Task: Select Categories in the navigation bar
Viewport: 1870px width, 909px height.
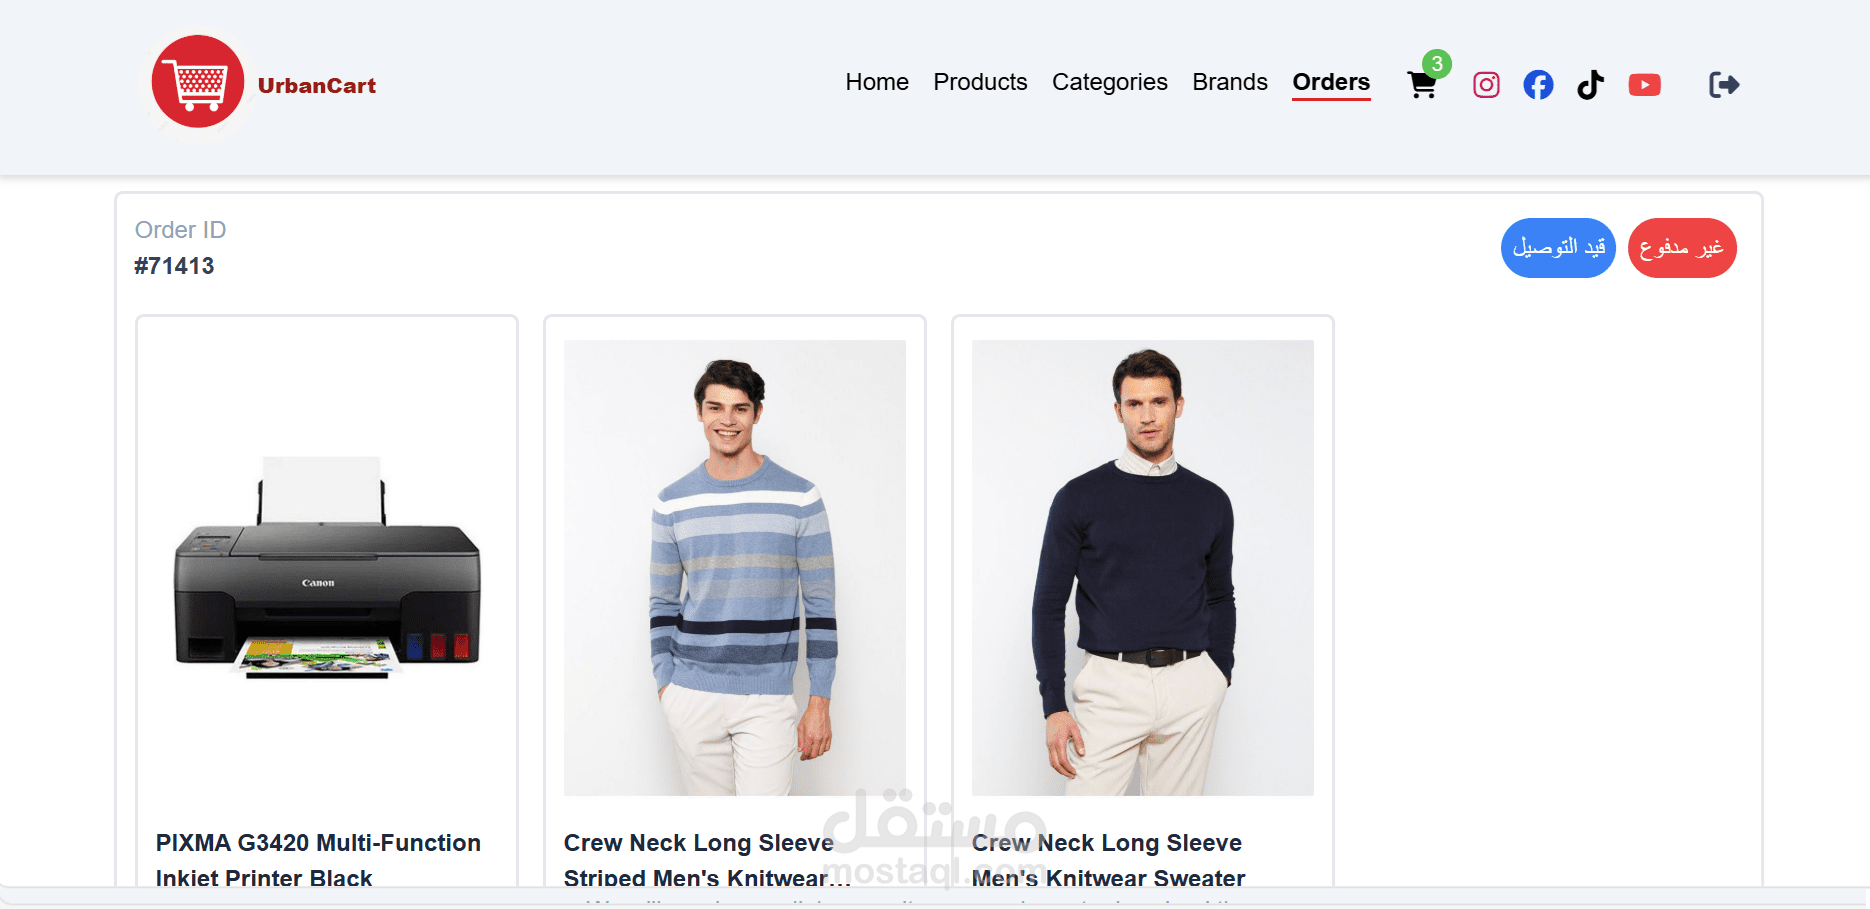Action: coord(1109,82)
